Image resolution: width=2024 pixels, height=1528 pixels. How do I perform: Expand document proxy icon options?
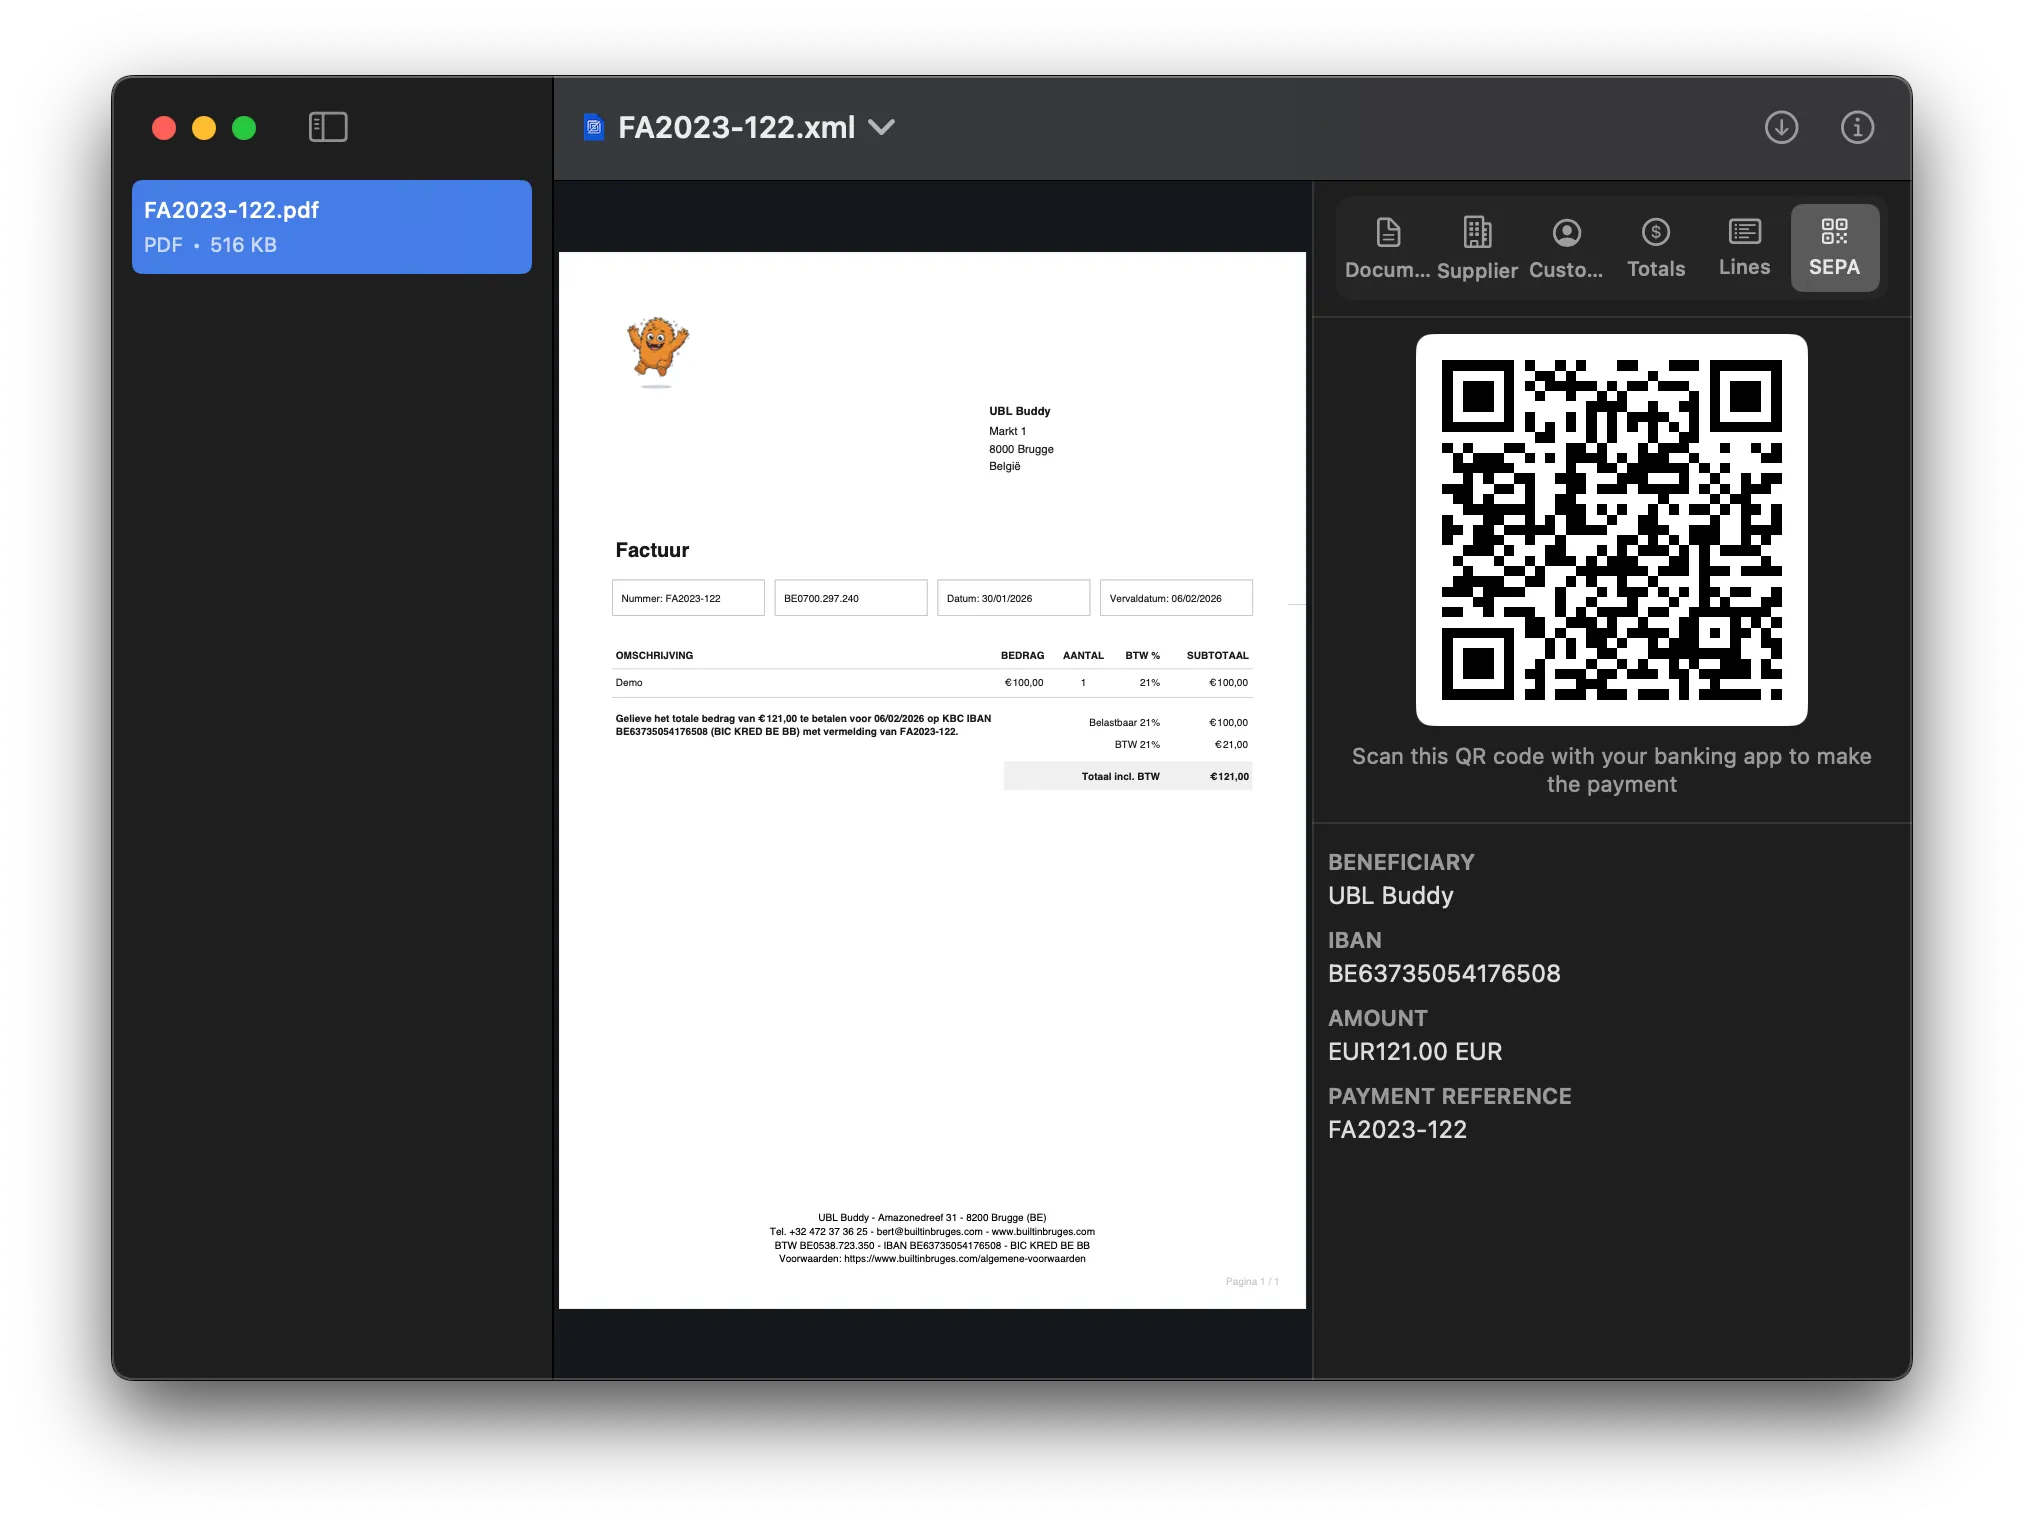595,127
